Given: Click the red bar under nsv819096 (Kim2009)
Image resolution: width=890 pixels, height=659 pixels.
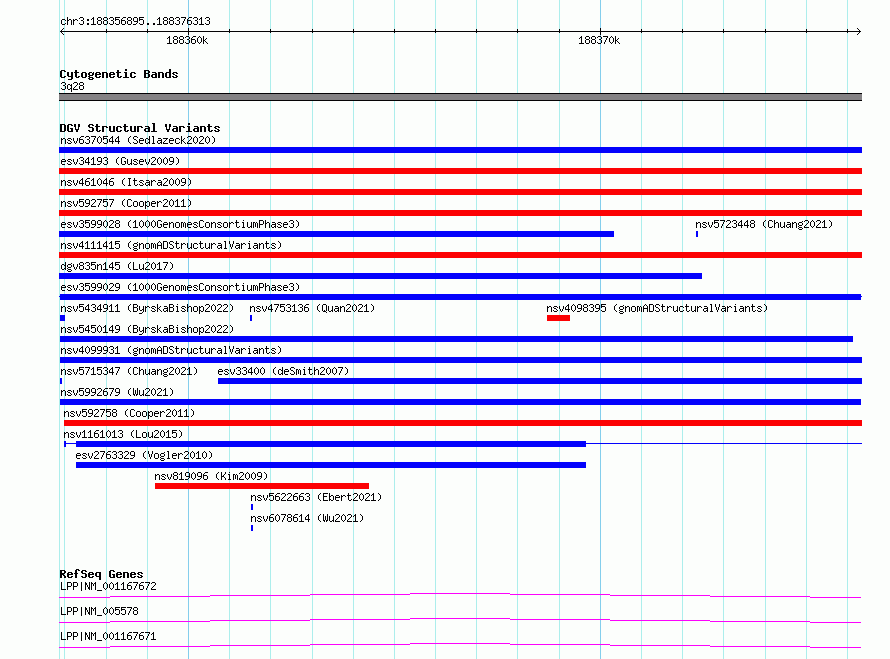Looking at the screenshot, I should 262,486.
